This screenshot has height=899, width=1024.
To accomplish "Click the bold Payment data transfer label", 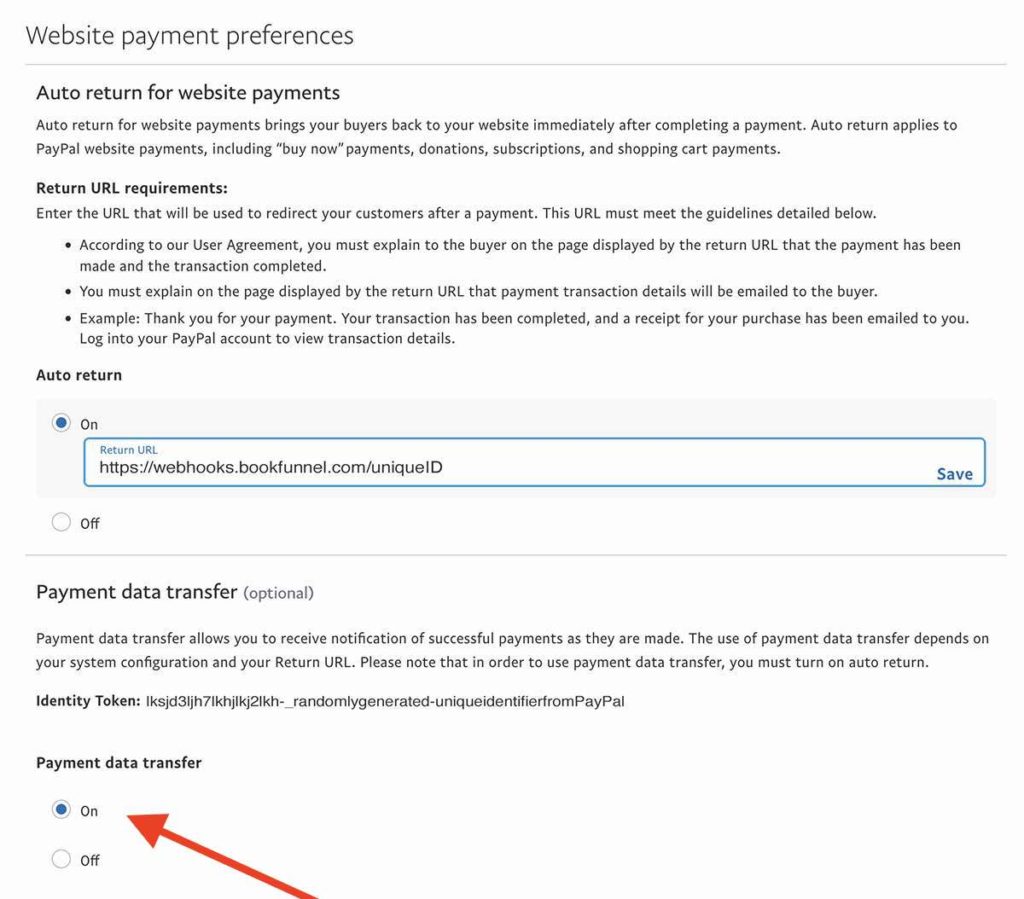I will click(x=118, y=762).
